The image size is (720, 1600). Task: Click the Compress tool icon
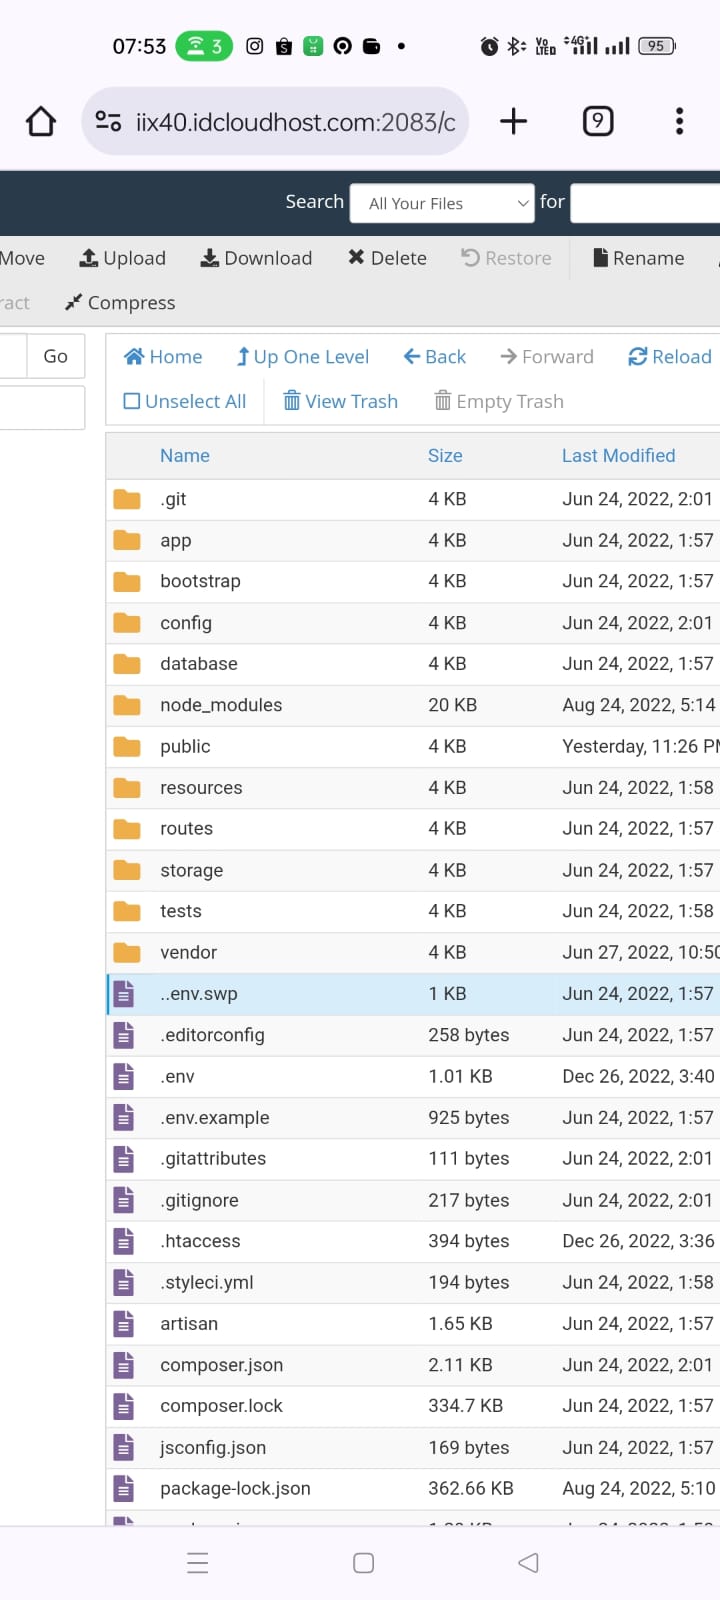pyautogui.click(x=73, y=302)
